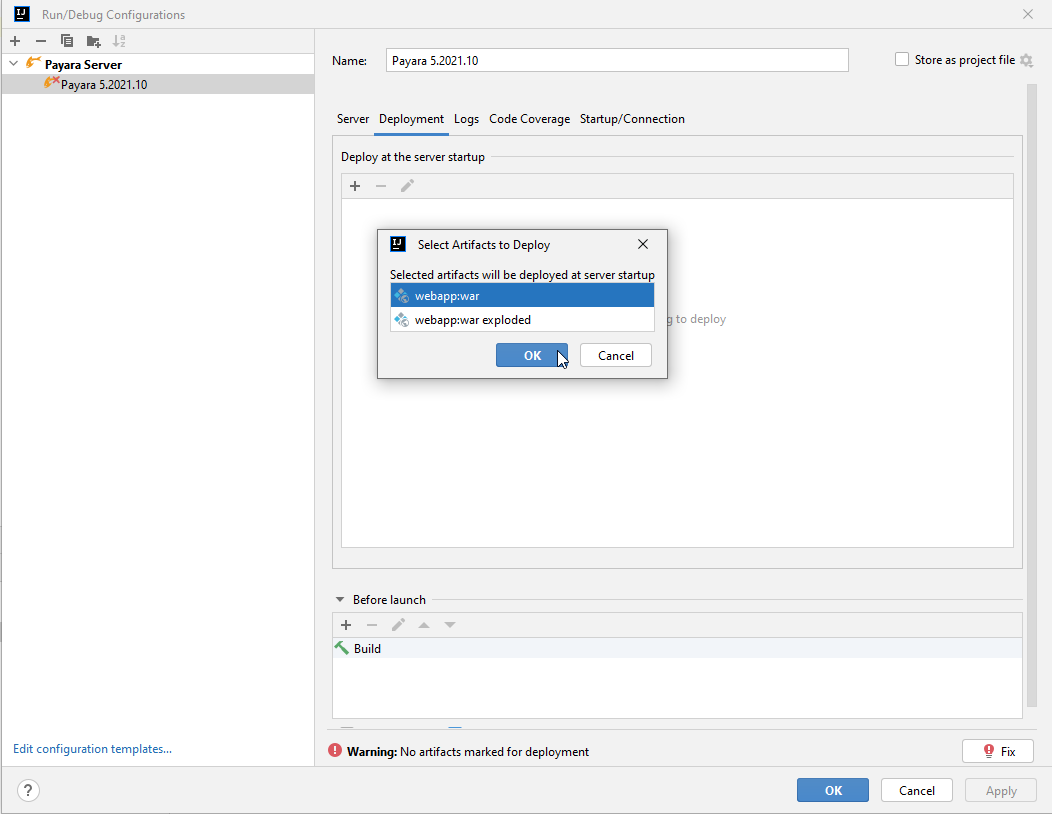Select Payara 5.2021.10 configuration in tree

(103, 85)
